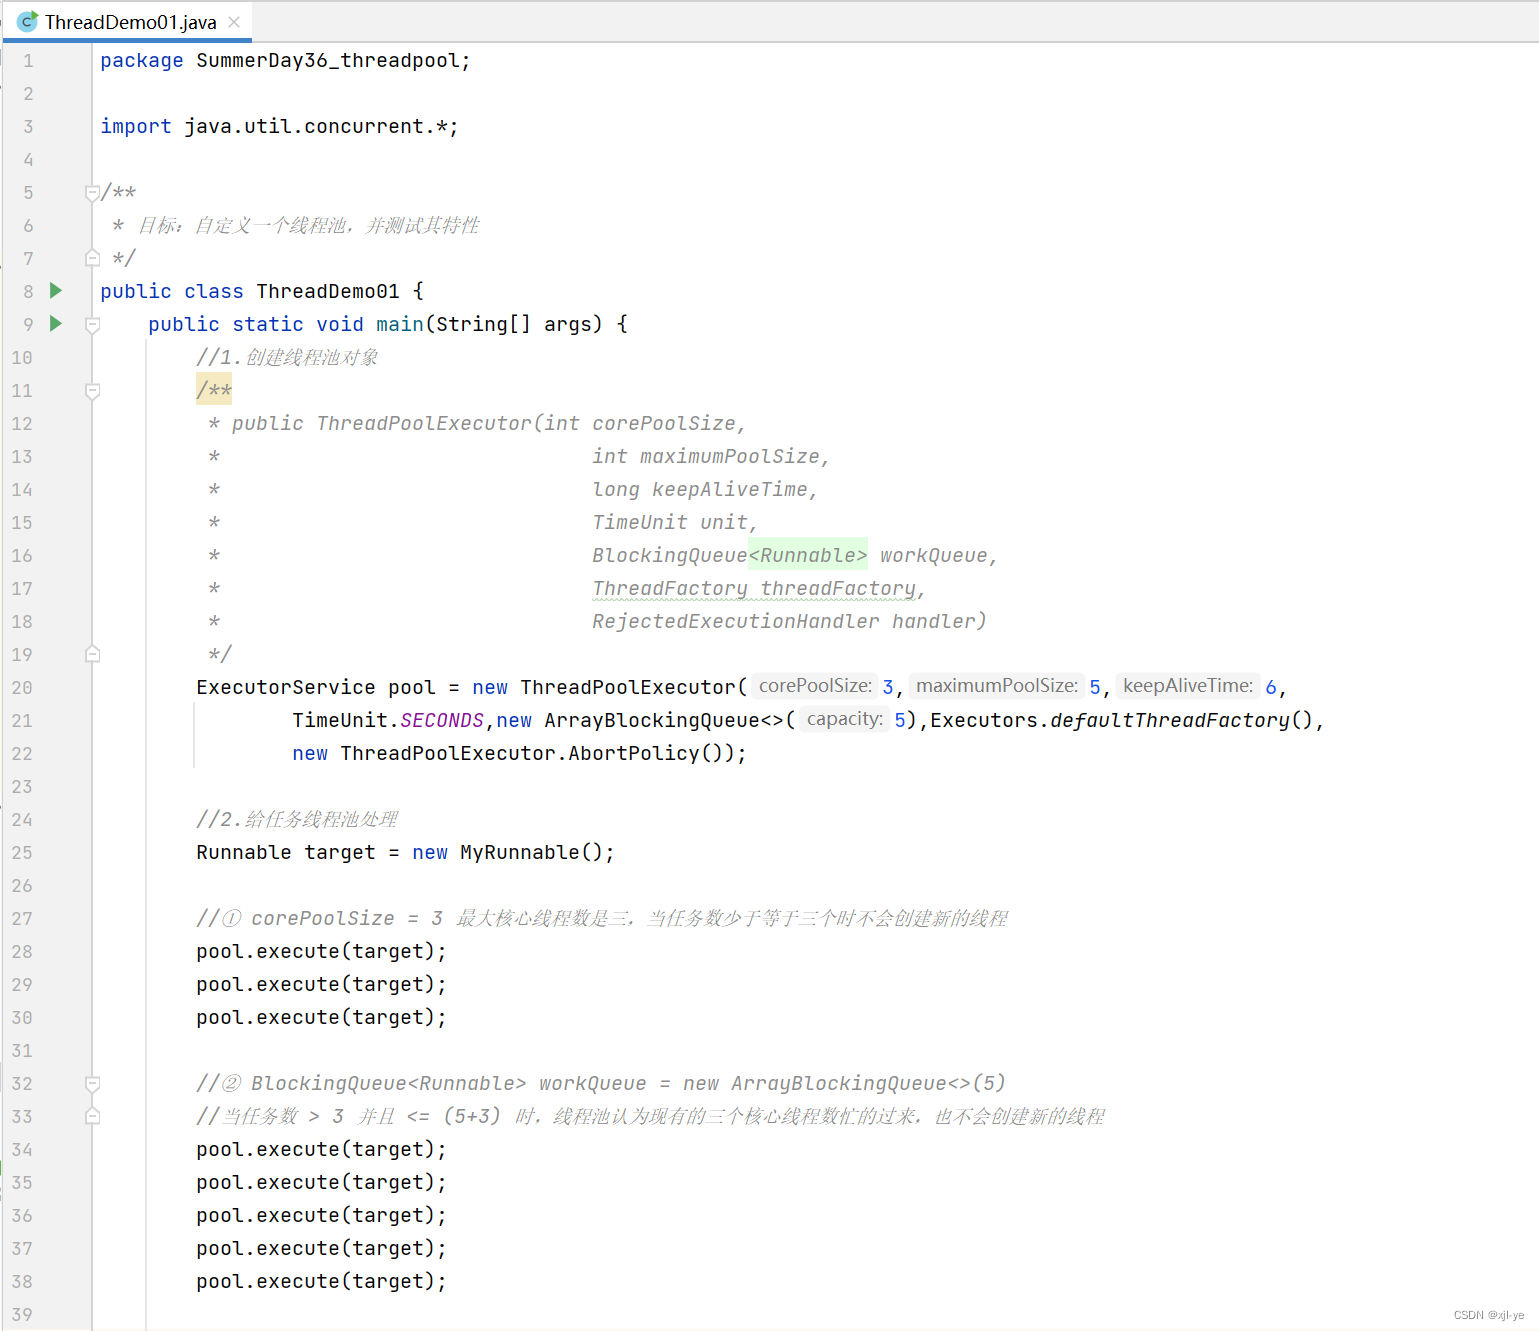Viewport: 1539px width, 1331px height.
Task: Click the capacity parameter hint
Action: [x=845, y=720]
